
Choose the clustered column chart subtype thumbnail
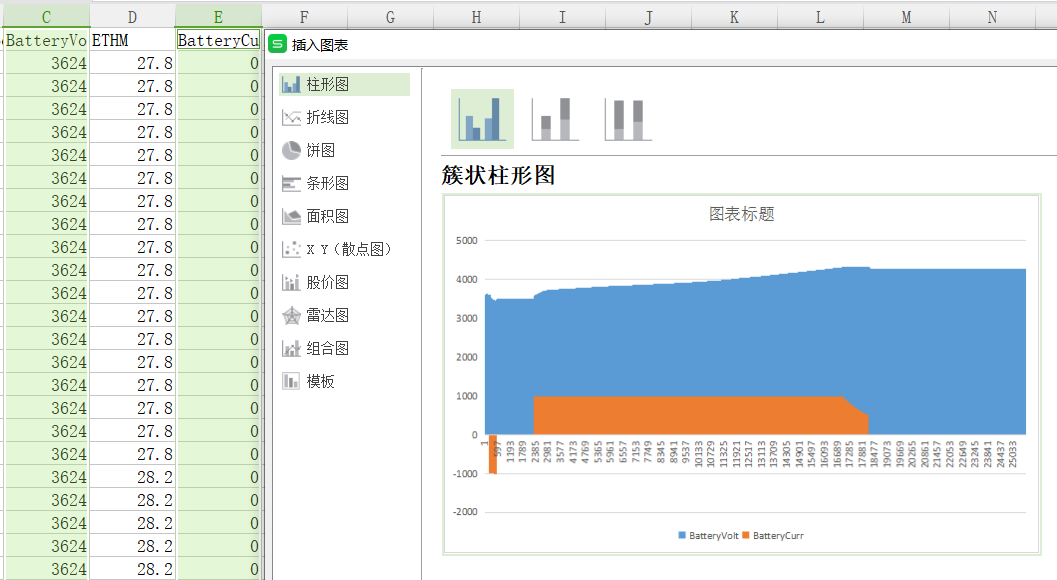(482, 119)
